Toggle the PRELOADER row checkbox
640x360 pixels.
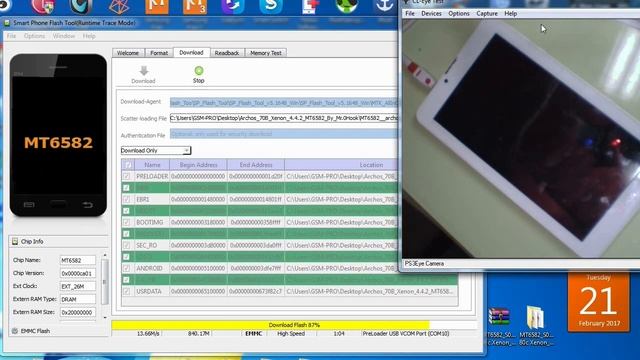click(x=127, y=176)
